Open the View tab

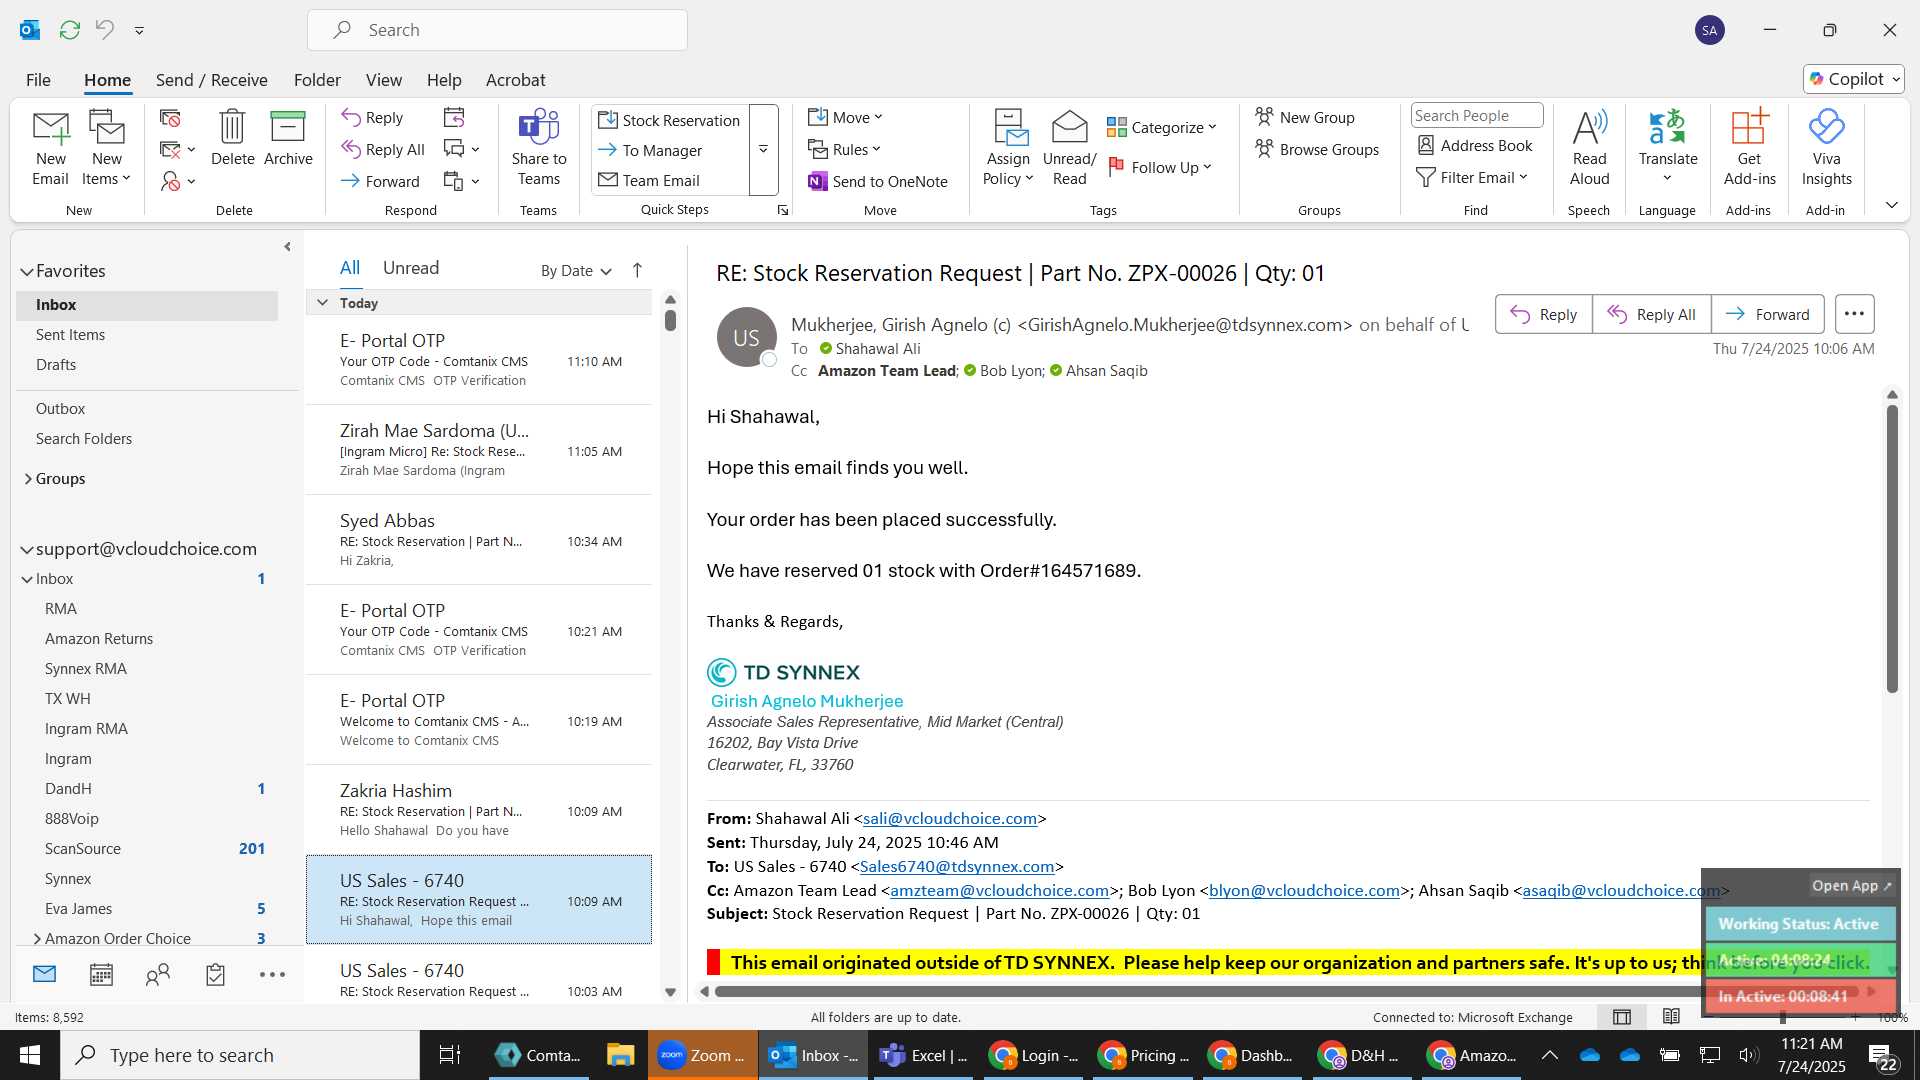[383, 80]
